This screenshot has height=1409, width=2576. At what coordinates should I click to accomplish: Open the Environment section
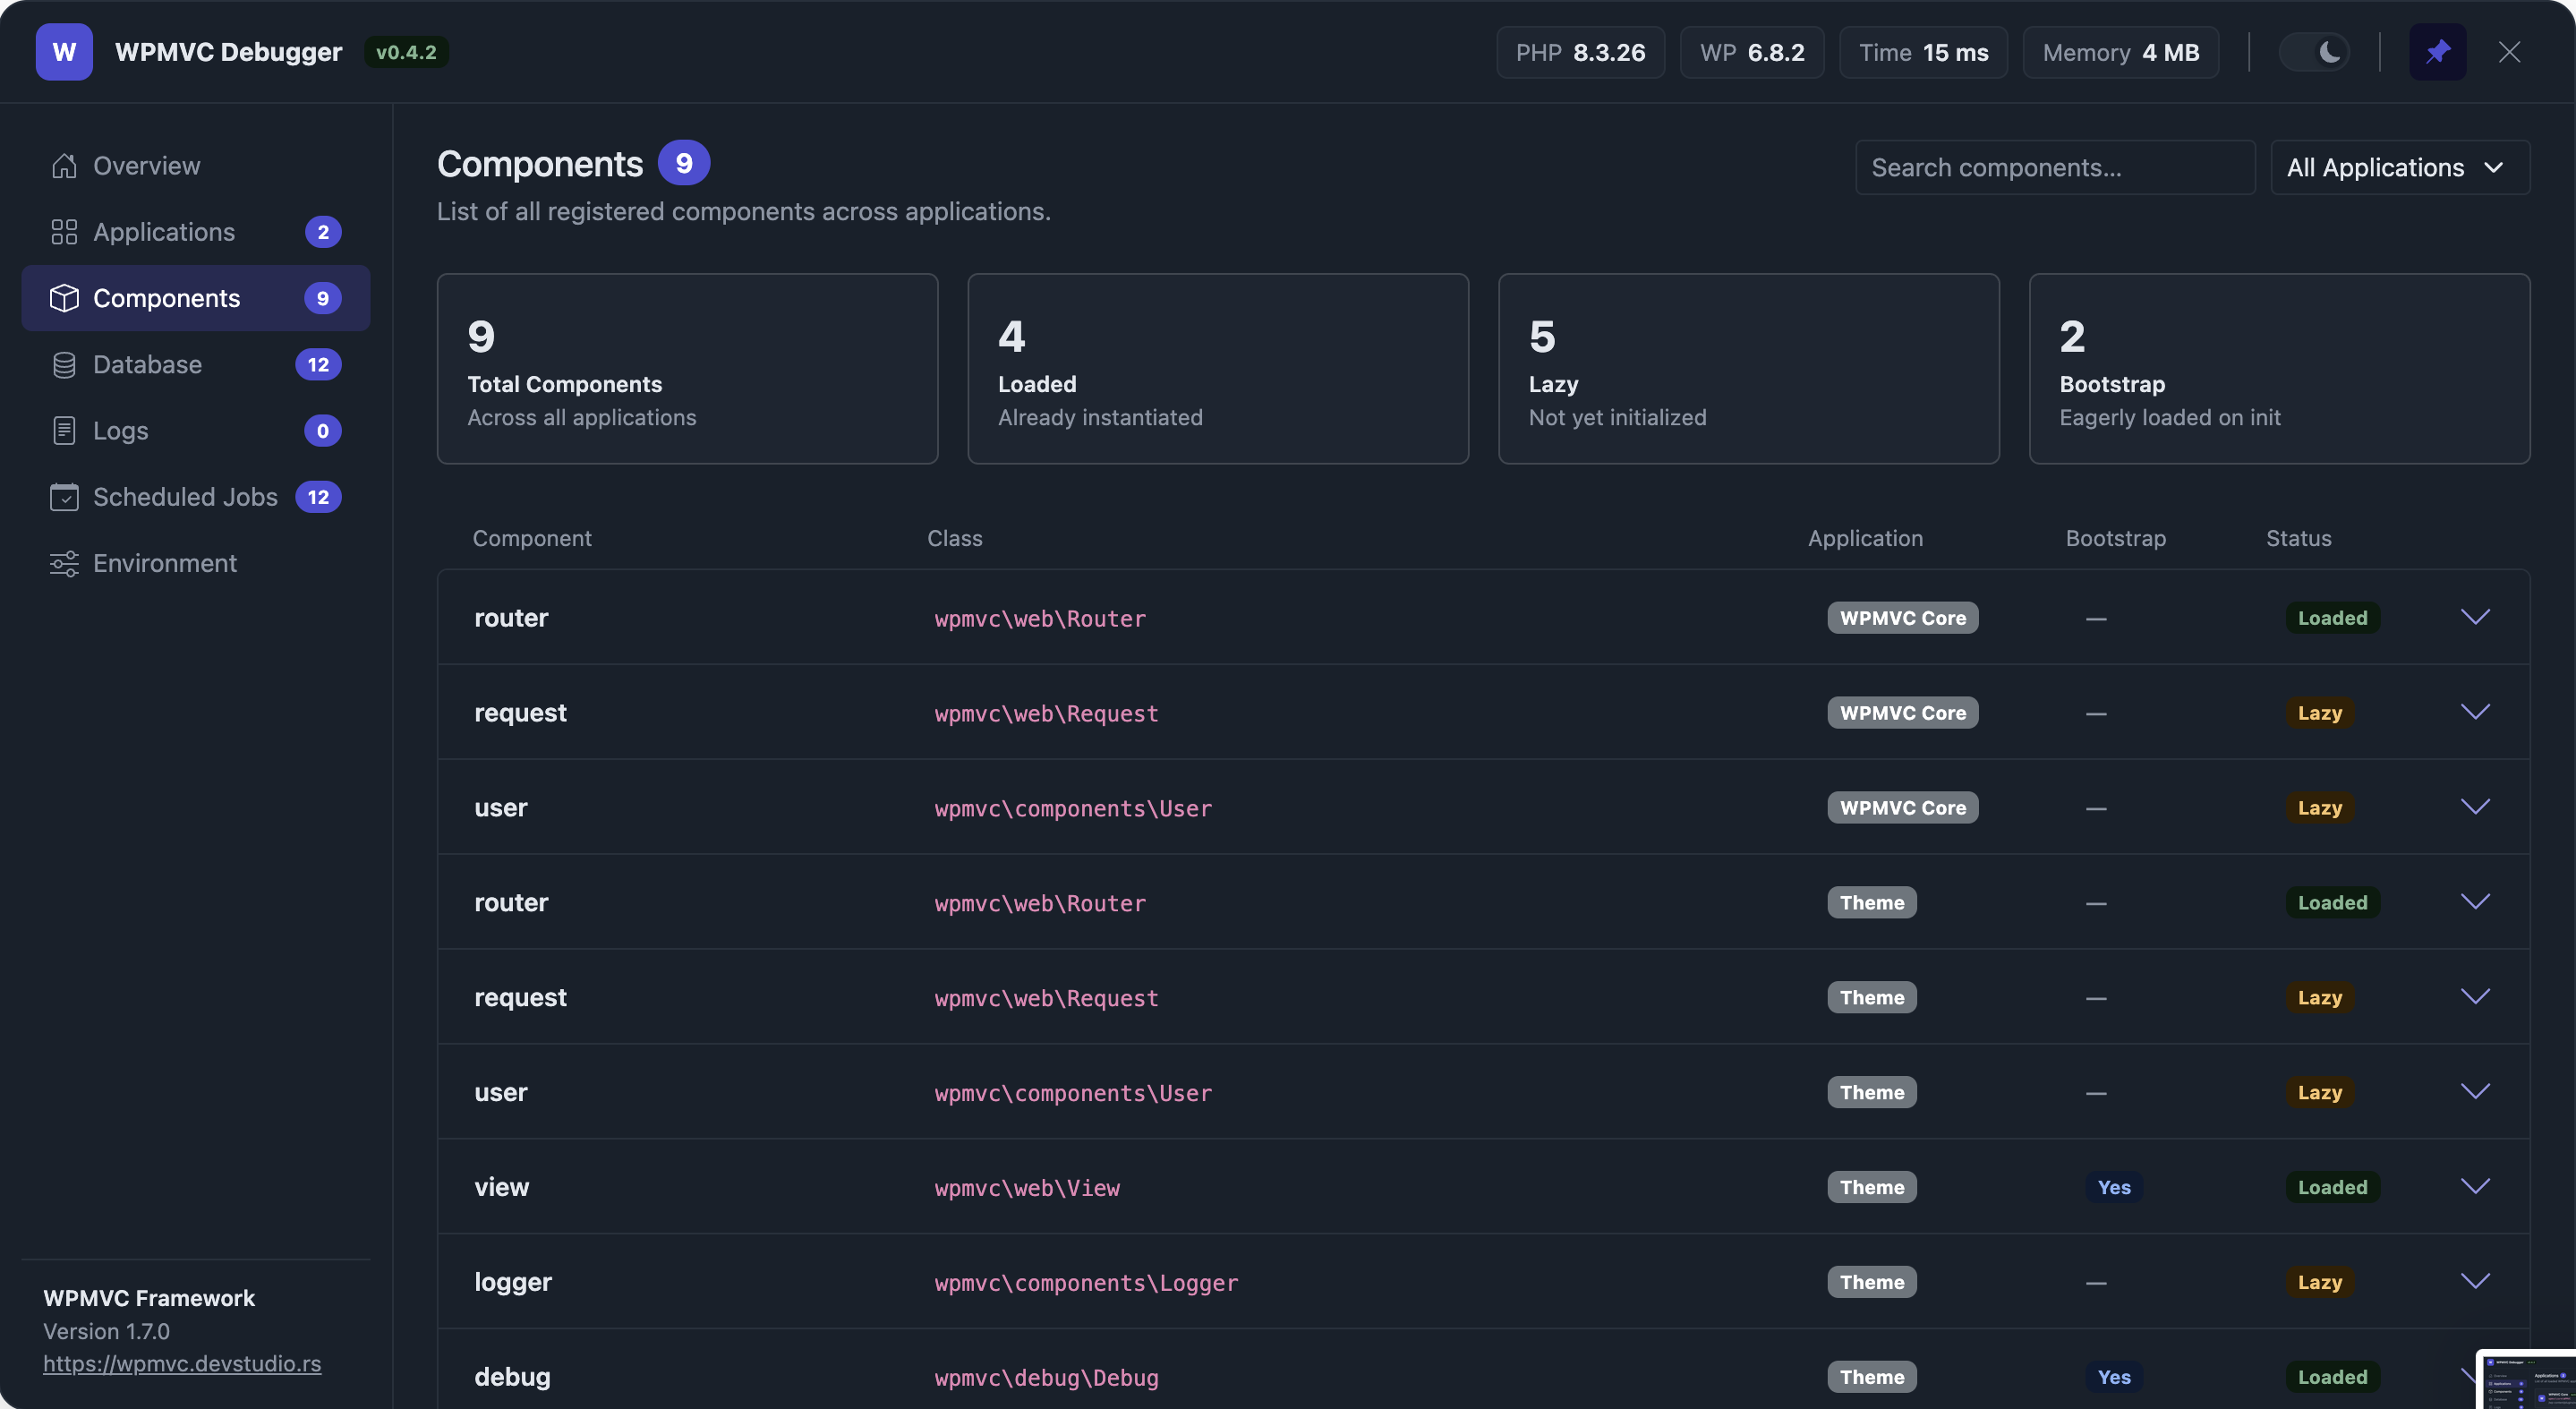pyautogui.click(x=196, y=563)
